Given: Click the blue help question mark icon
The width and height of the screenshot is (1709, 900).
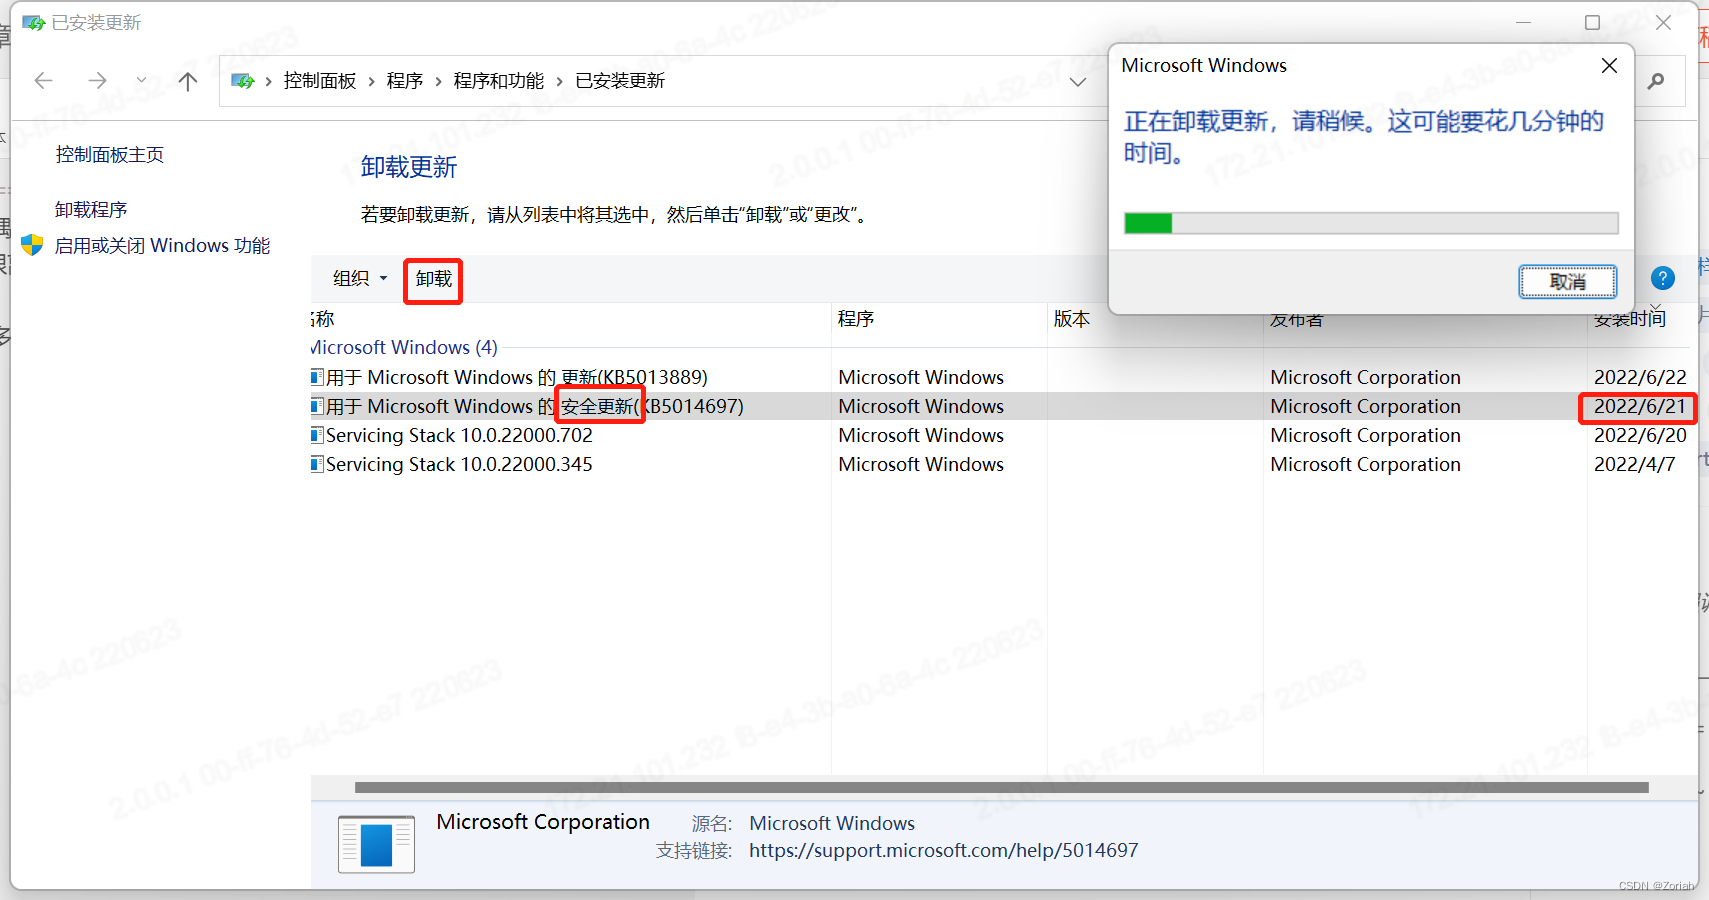Looking at the screenshot, I should 1662,279.
